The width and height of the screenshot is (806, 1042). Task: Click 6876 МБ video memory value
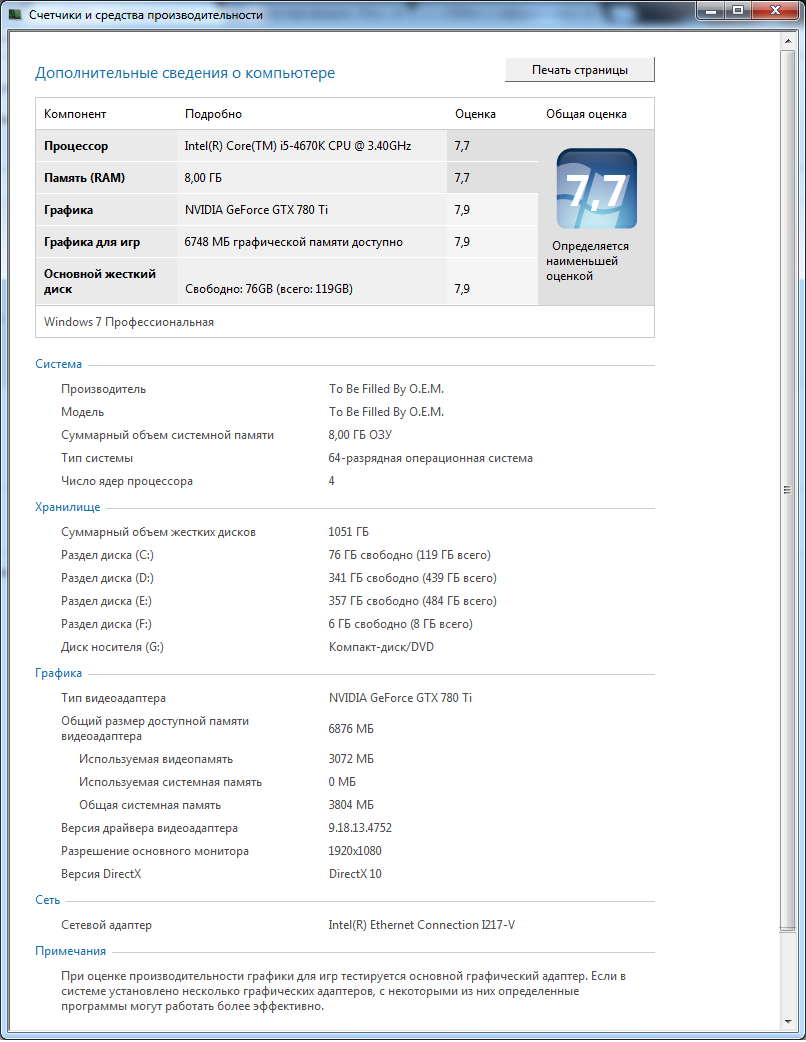point(351,729)
